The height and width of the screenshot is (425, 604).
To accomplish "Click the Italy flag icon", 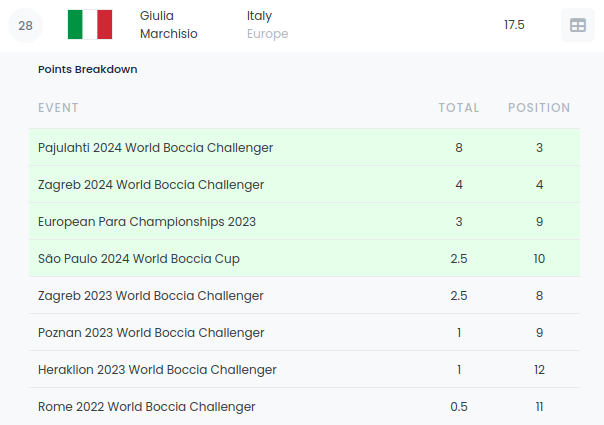I will pos(90,25).
